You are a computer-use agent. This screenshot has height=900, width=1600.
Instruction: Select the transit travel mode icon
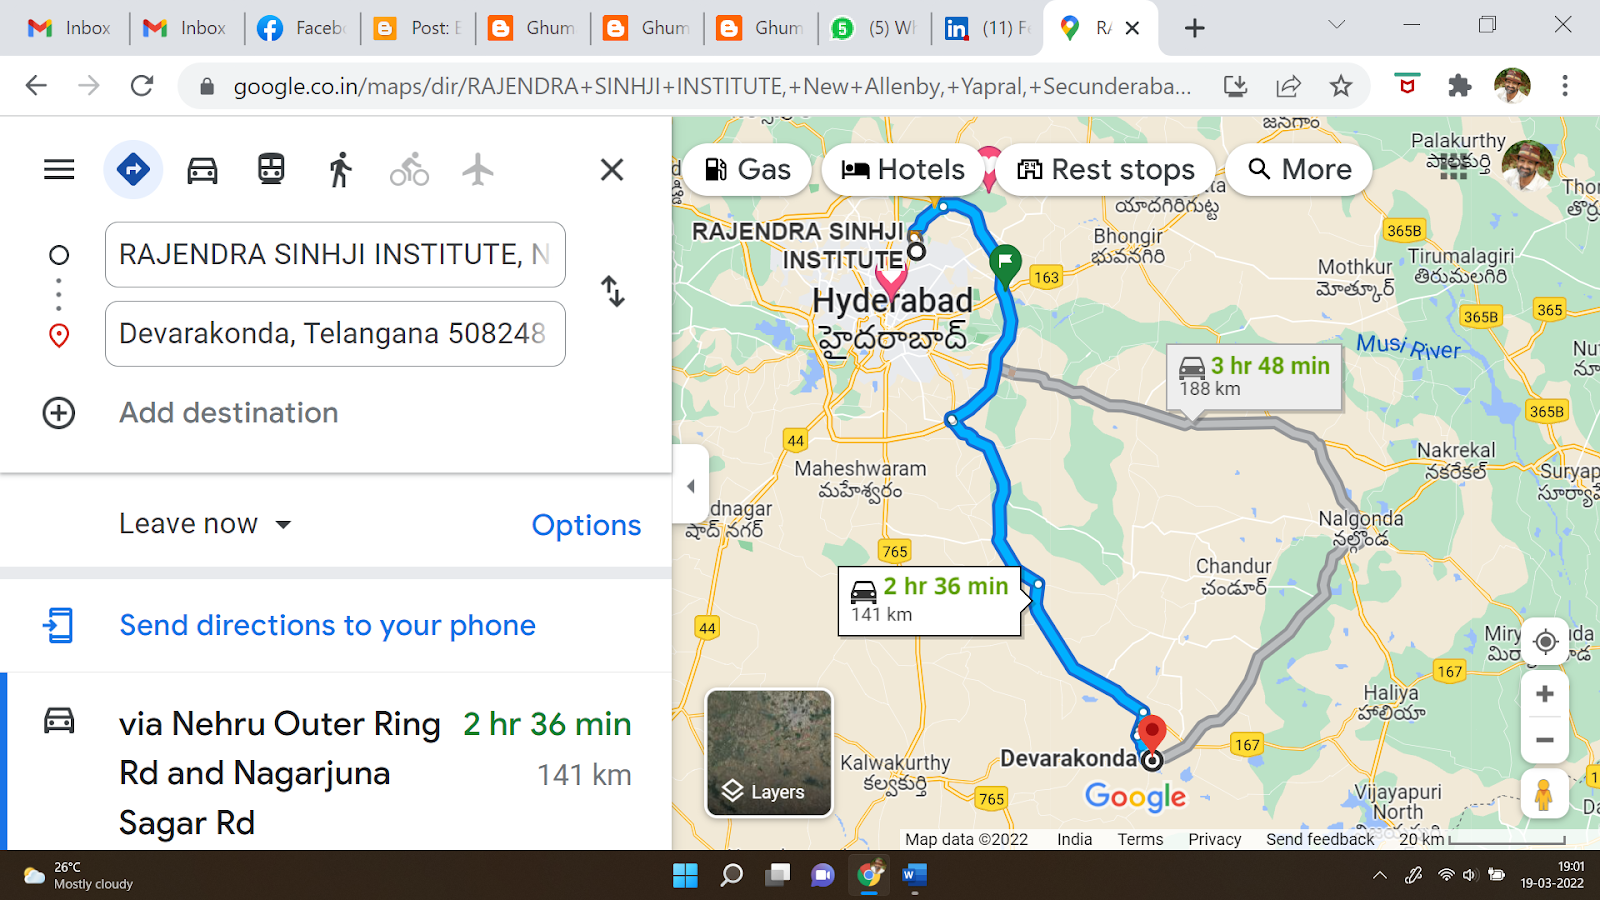point(271,169)
